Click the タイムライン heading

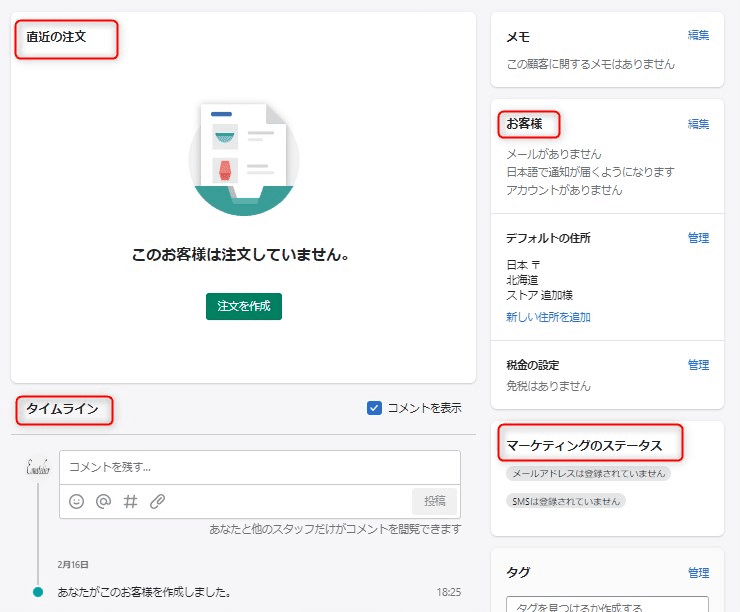(62, 408)
